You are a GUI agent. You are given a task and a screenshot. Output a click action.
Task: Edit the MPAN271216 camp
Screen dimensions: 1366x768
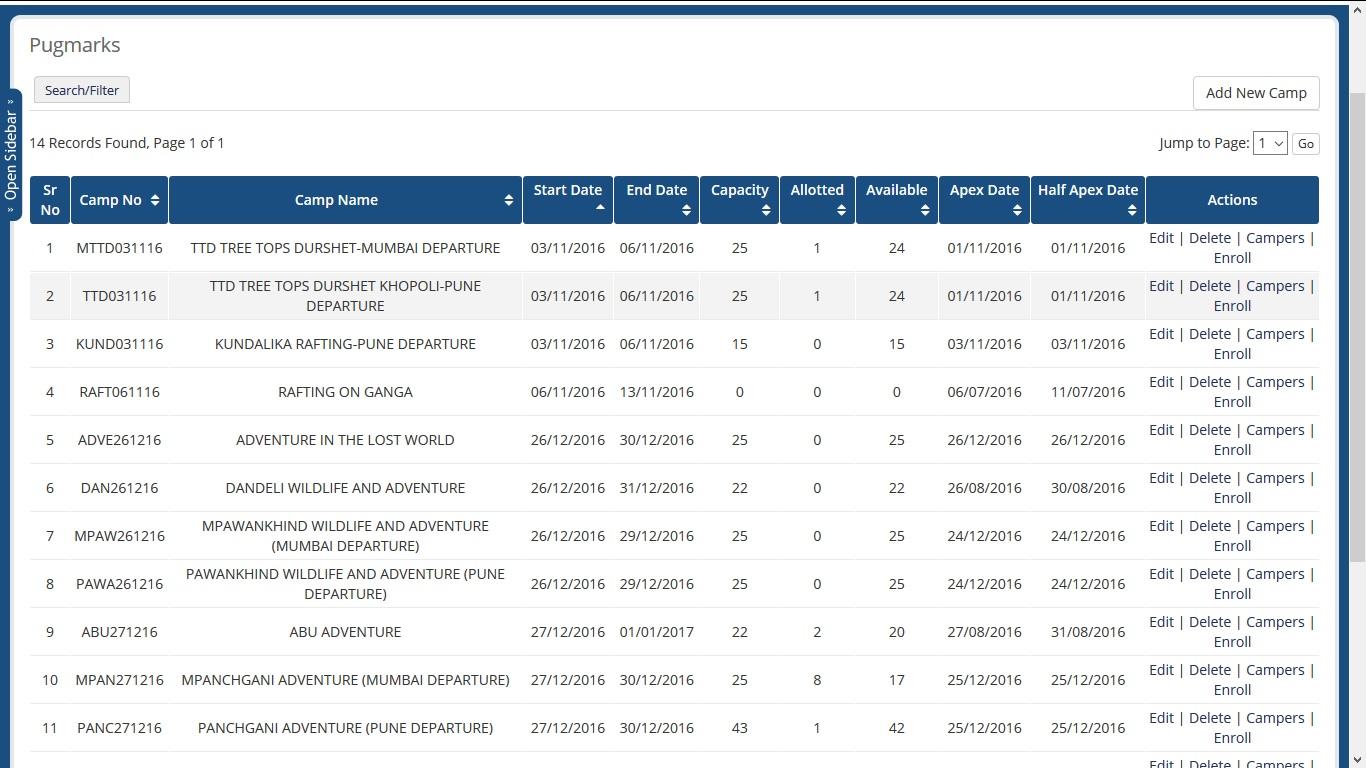[1161, 670]
